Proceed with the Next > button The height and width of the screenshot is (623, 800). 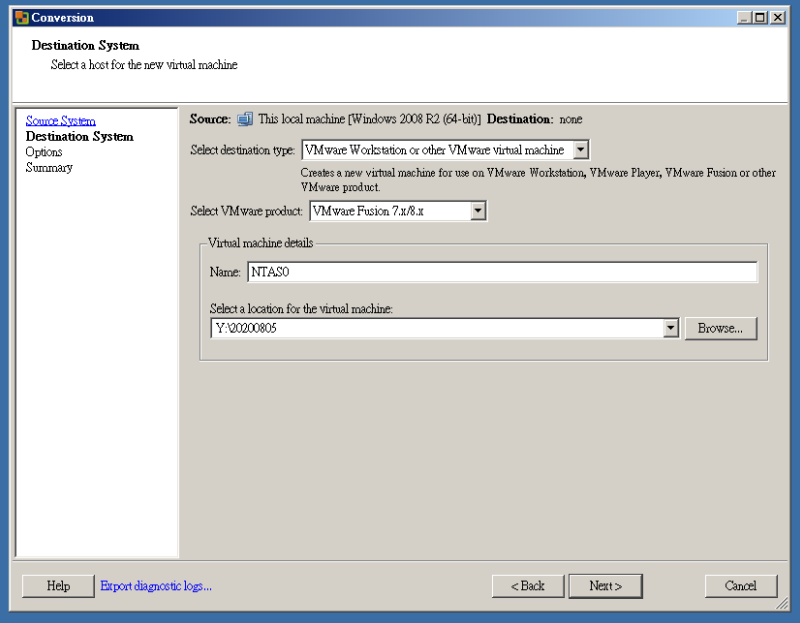click(606, 586)
